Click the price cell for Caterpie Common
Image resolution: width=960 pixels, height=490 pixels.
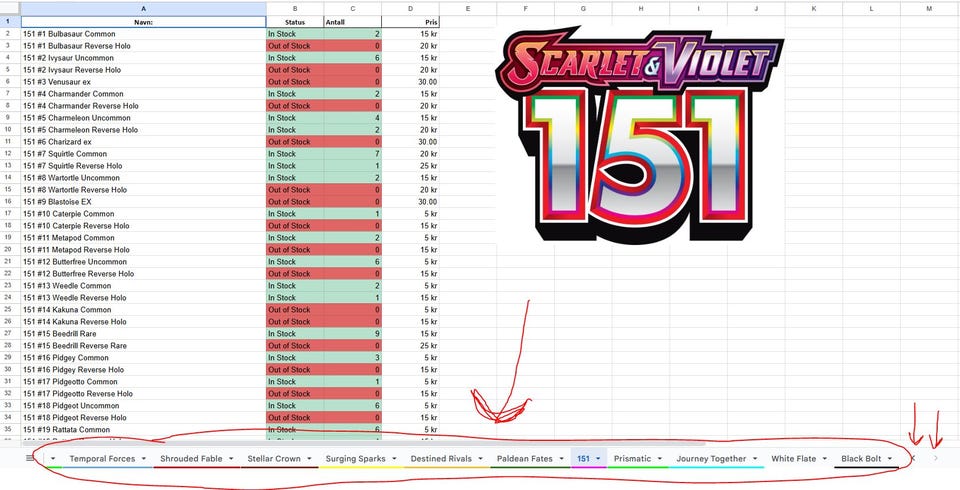[x=410, y=214]
